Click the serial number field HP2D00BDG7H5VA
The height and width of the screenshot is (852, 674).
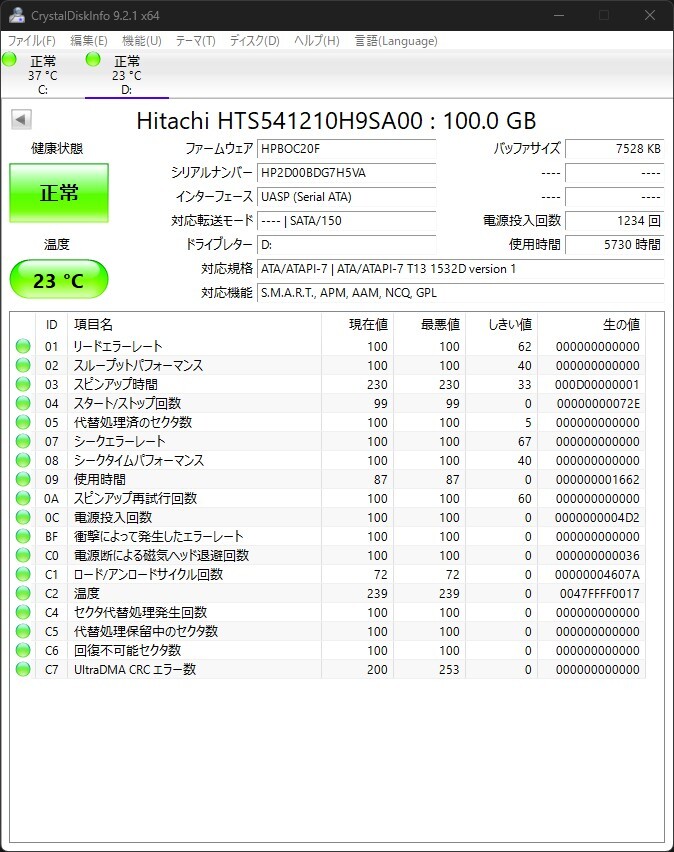346,173
